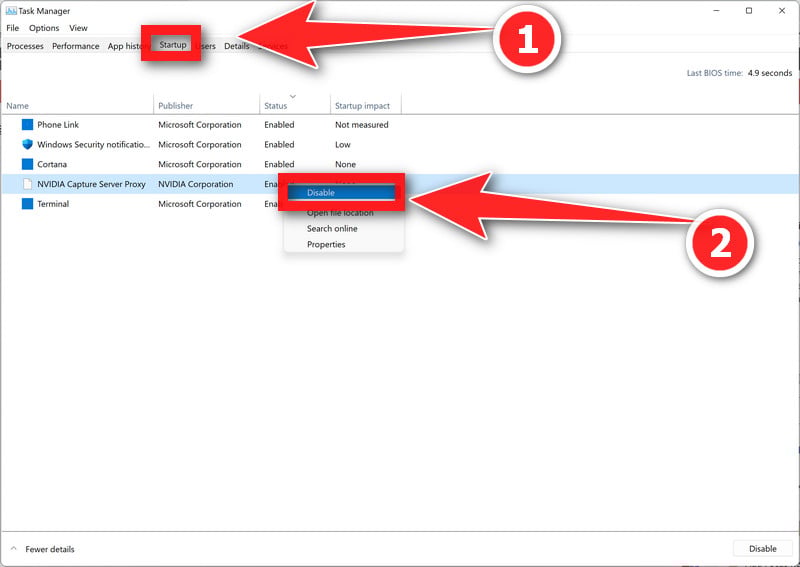Select the Cortana row name
This screenshot has width=800, height=567.
point(52,164)
